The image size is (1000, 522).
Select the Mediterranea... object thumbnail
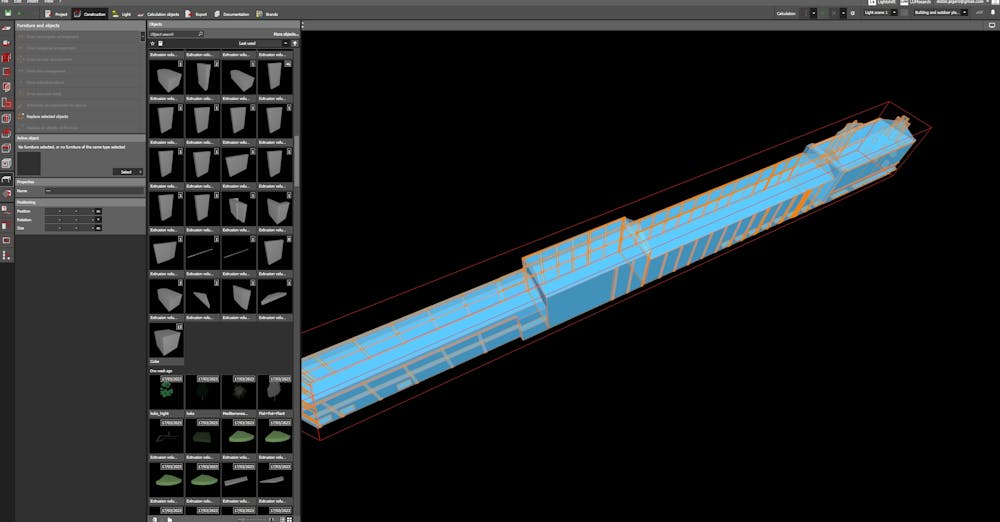pos(239,392)
